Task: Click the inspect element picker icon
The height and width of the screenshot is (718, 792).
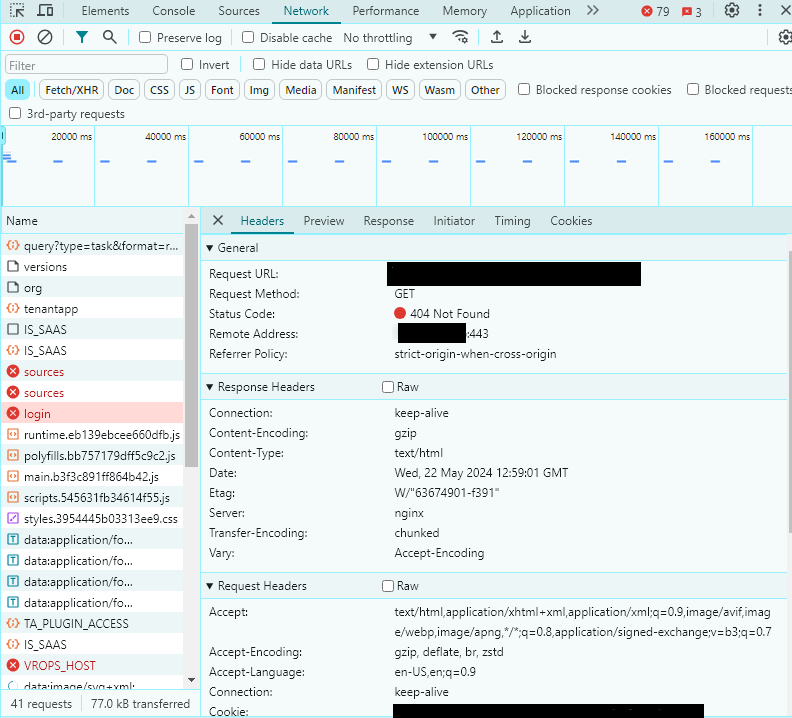Action: (x=17, y=11)
